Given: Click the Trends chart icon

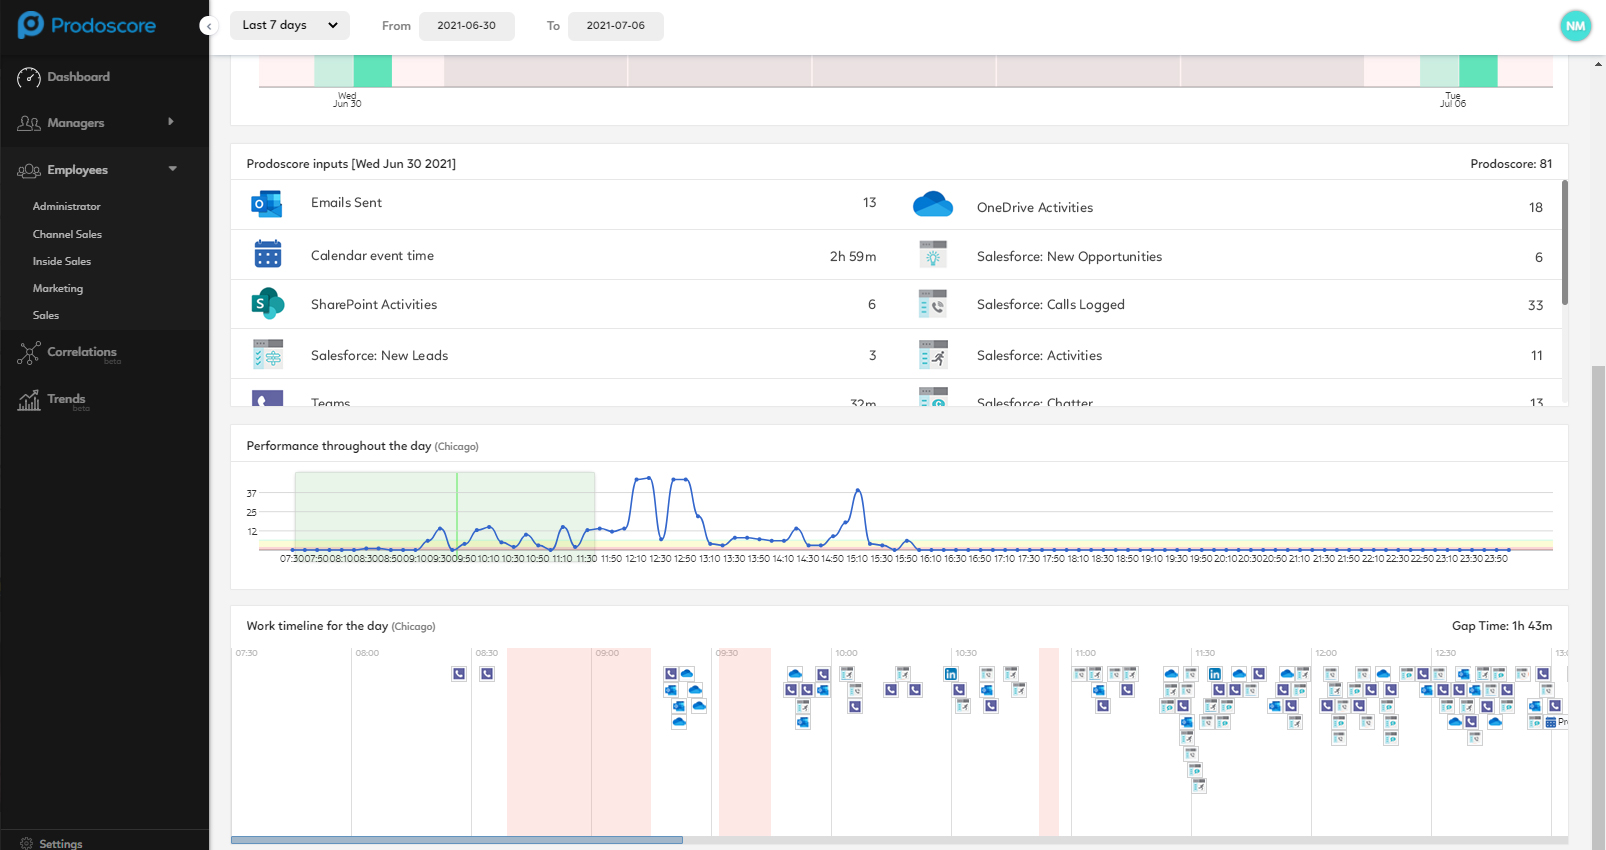Looking at the screenshot, I should [x=29, y=400].
